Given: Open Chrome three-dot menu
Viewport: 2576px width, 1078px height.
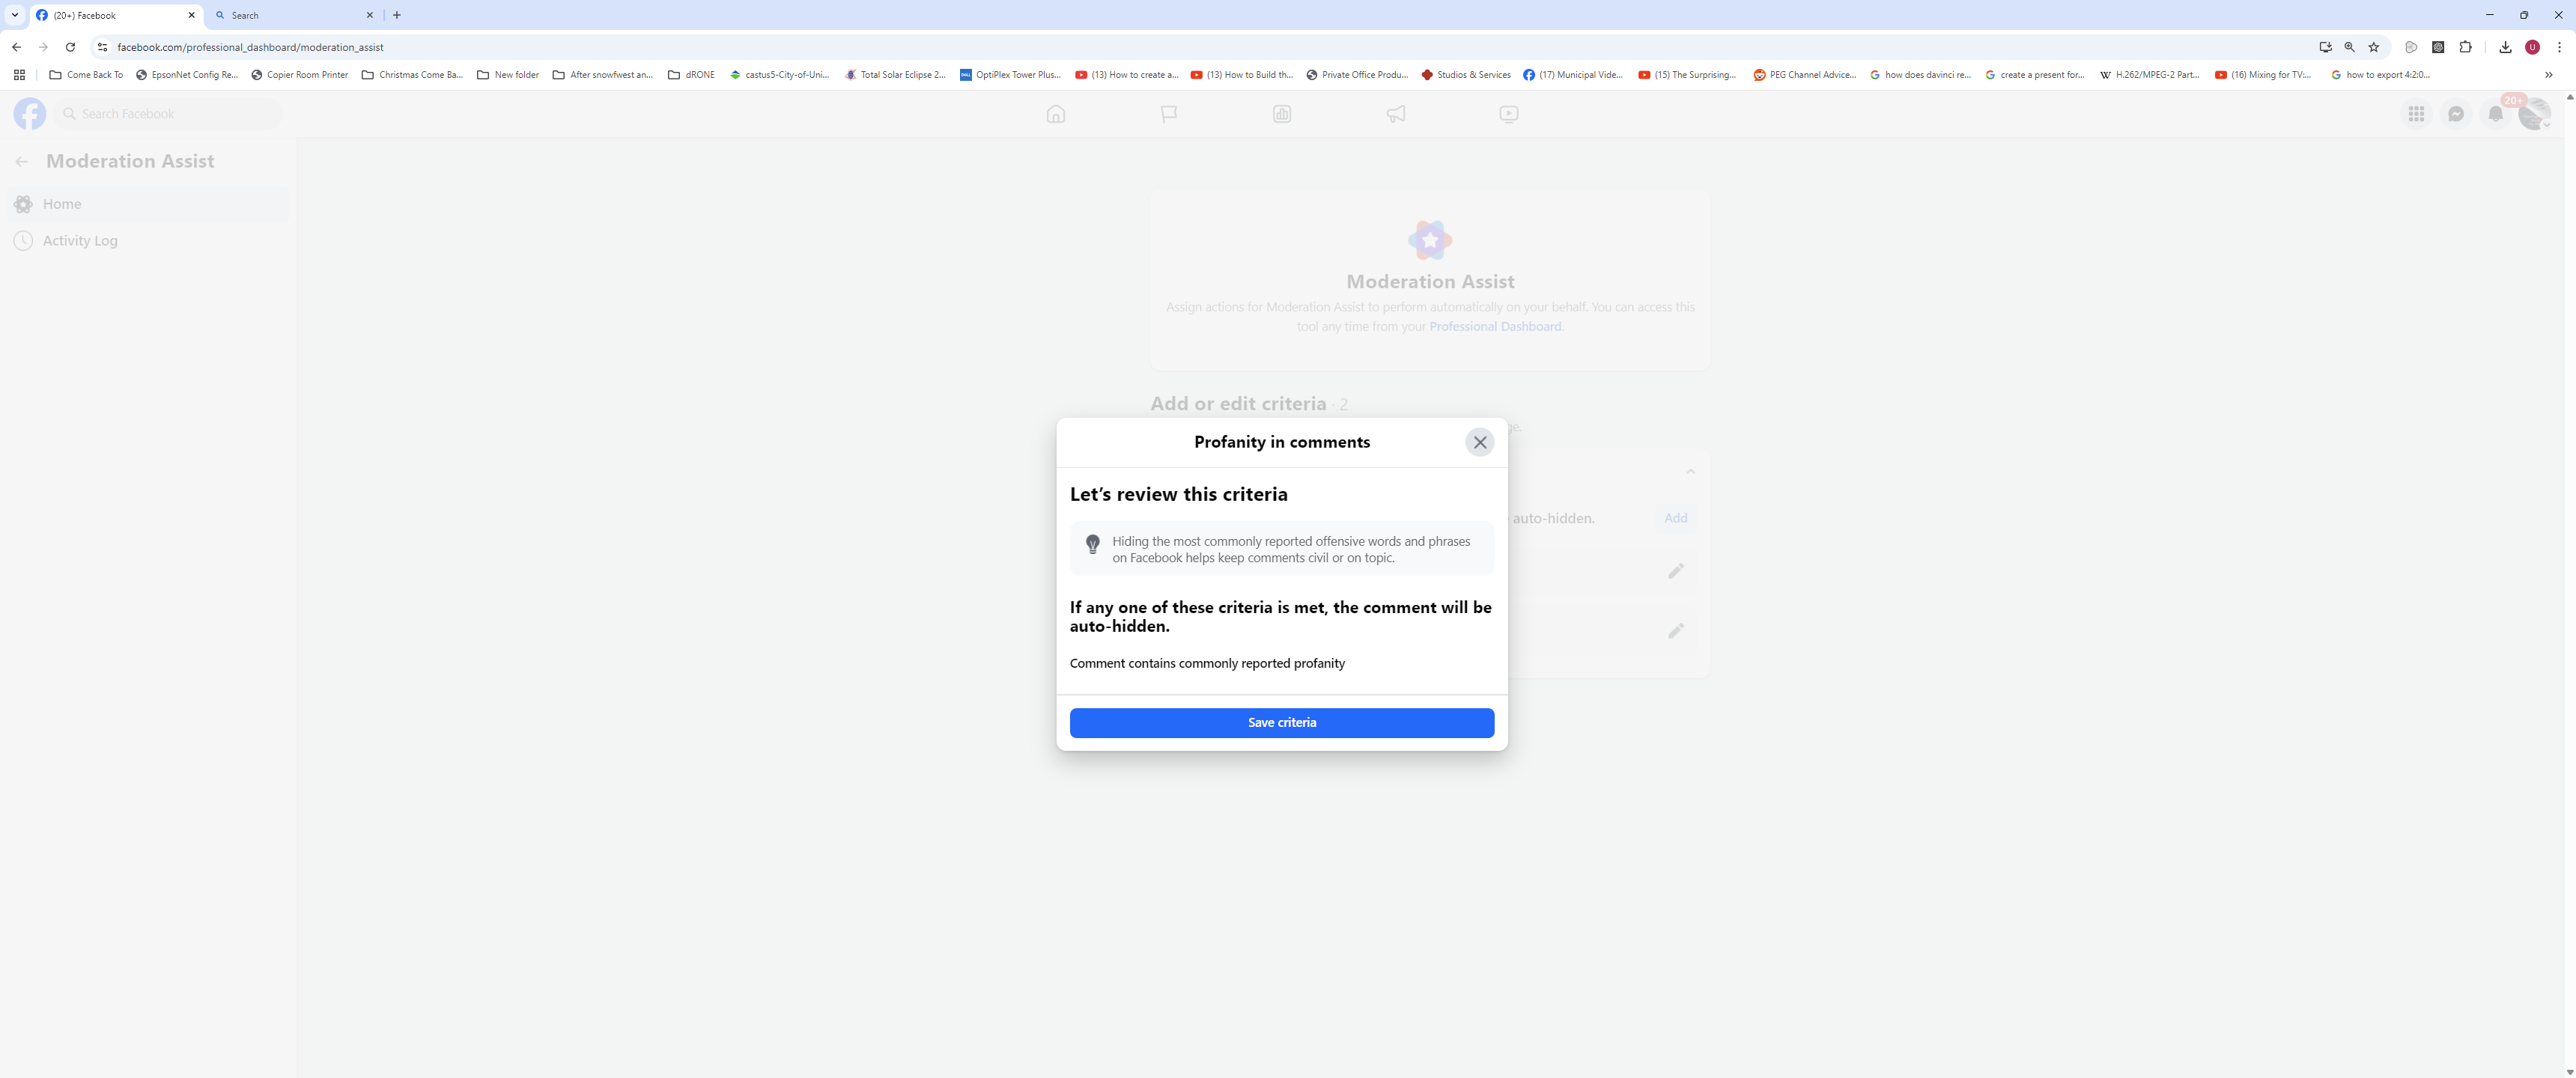Looking at the screenshot, I should (2560, 47).
